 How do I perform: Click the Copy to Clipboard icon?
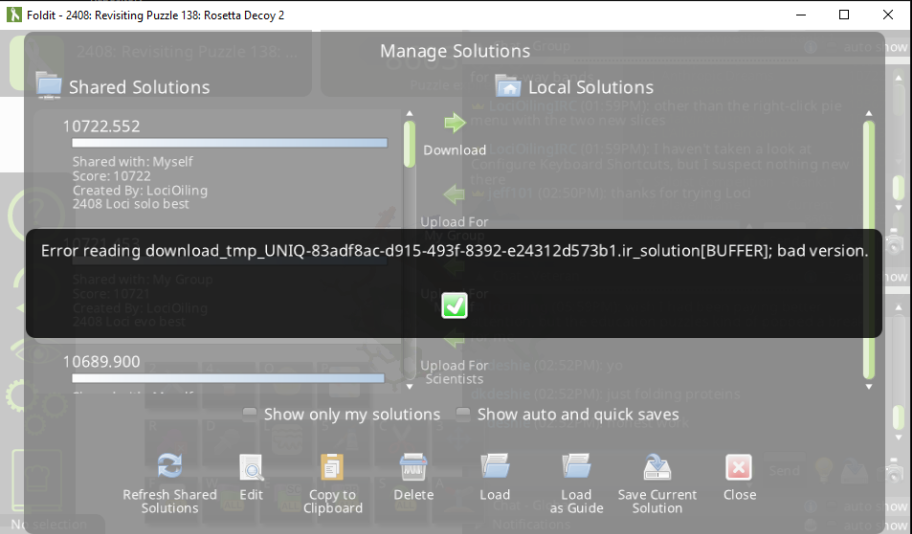(x=332, y=467)
